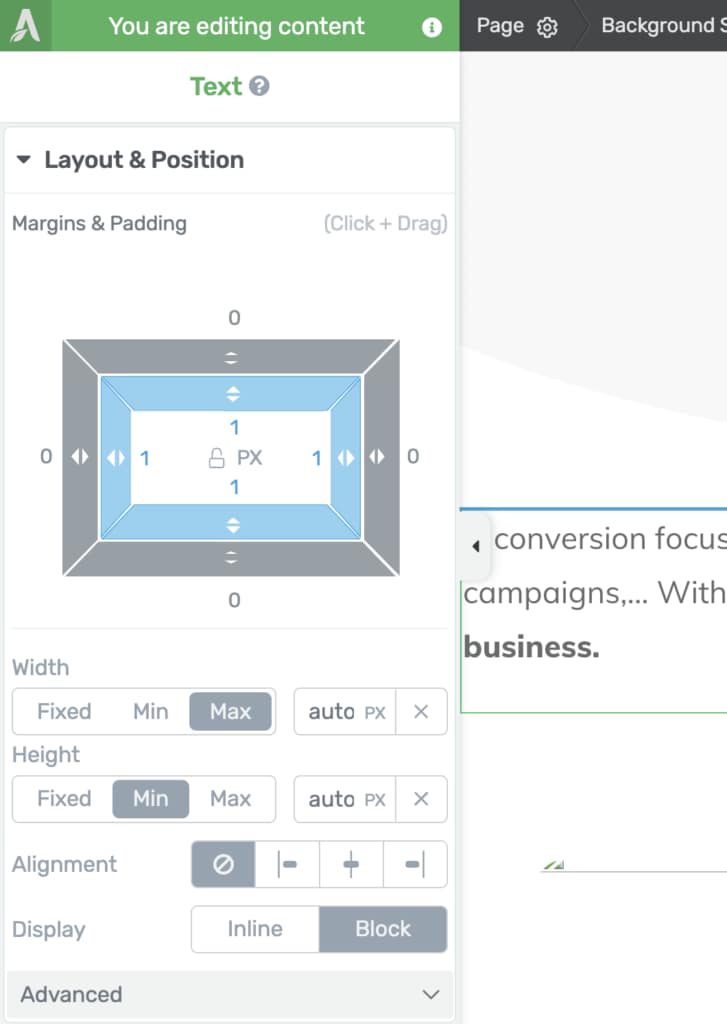Clear the Height value with X

point(421,799)
